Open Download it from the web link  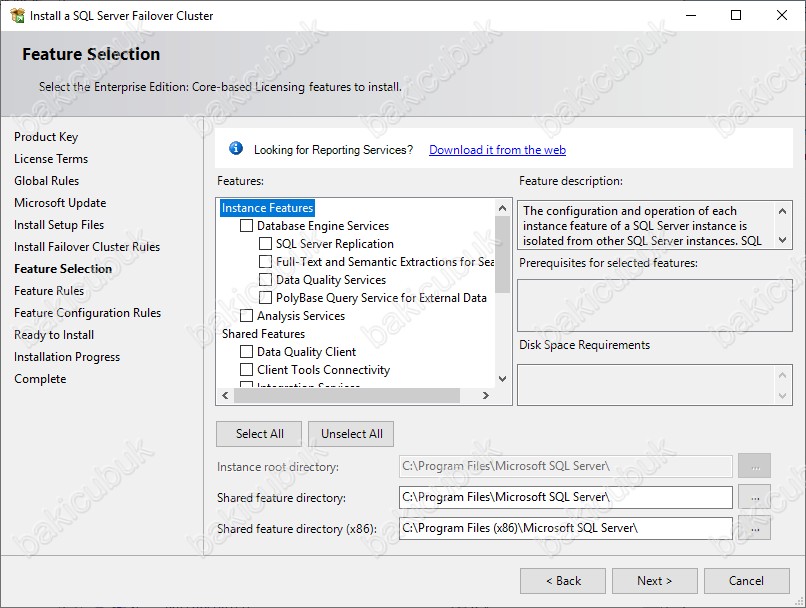pos(497,150)
